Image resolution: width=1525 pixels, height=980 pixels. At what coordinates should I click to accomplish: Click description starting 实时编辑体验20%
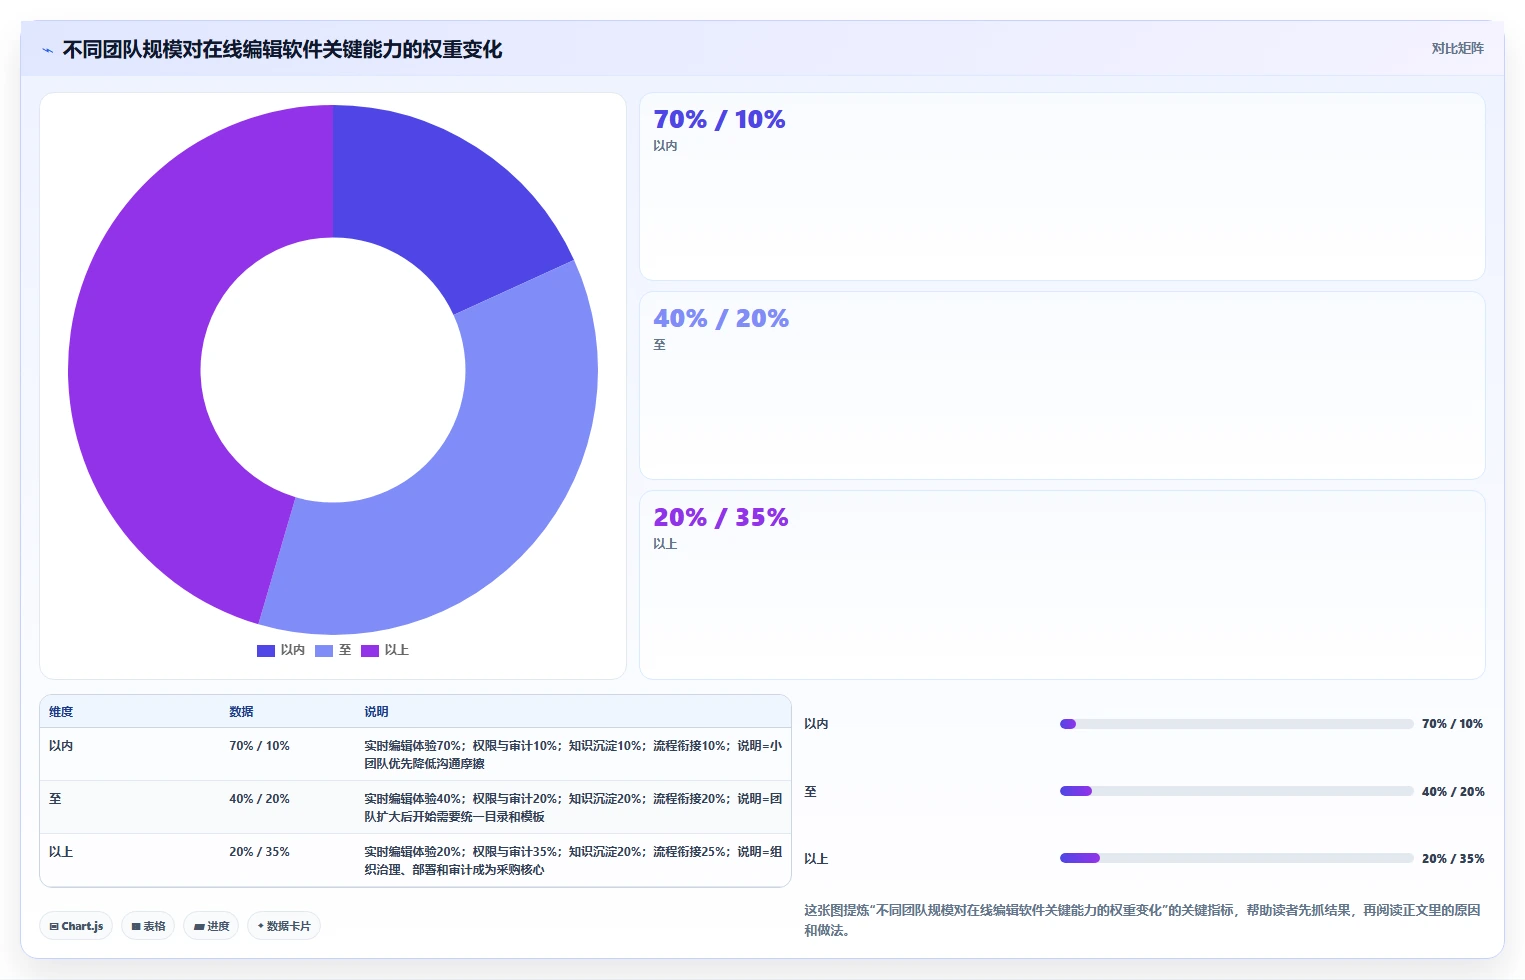573,861
